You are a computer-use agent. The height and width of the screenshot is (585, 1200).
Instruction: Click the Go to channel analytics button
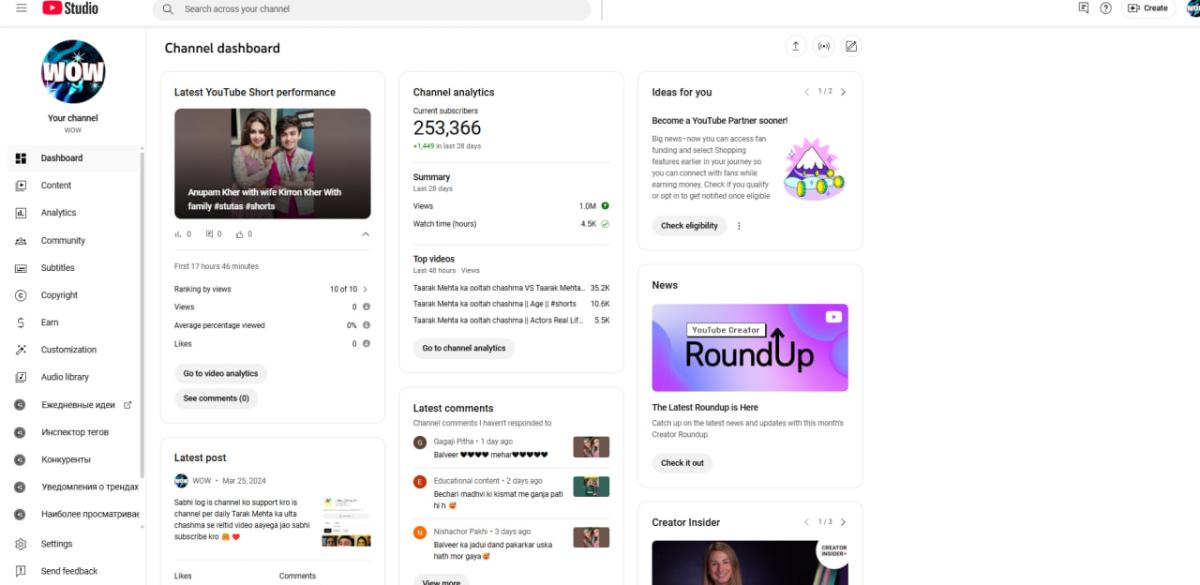[x=464, y=348]
